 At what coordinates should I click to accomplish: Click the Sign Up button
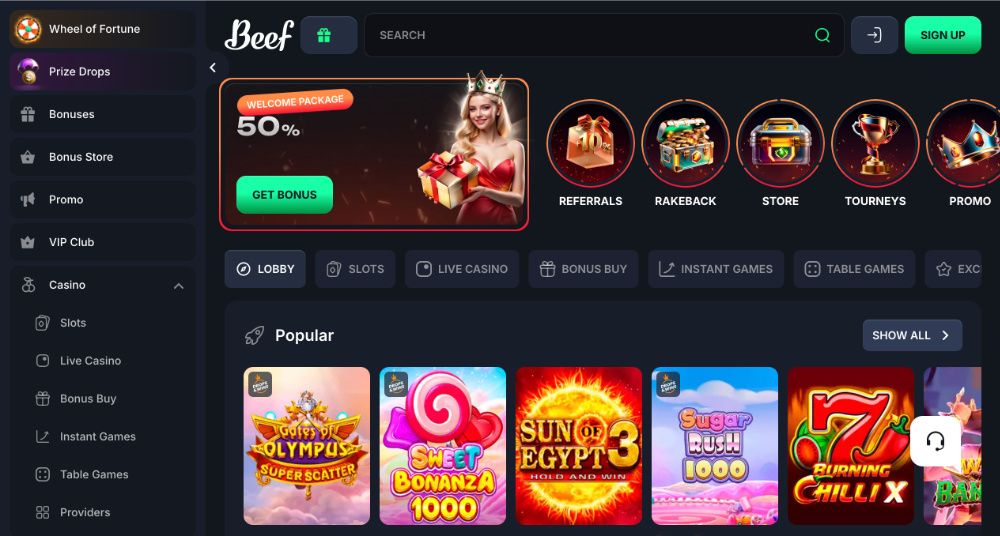[943, 35]
